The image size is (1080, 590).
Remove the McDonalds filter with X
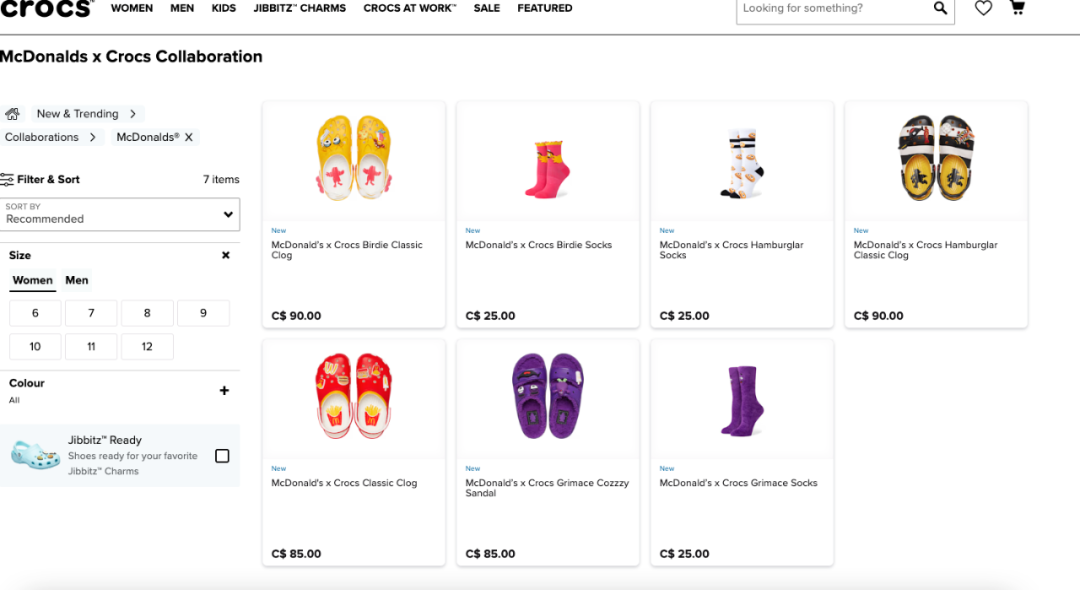click(189, 137)
